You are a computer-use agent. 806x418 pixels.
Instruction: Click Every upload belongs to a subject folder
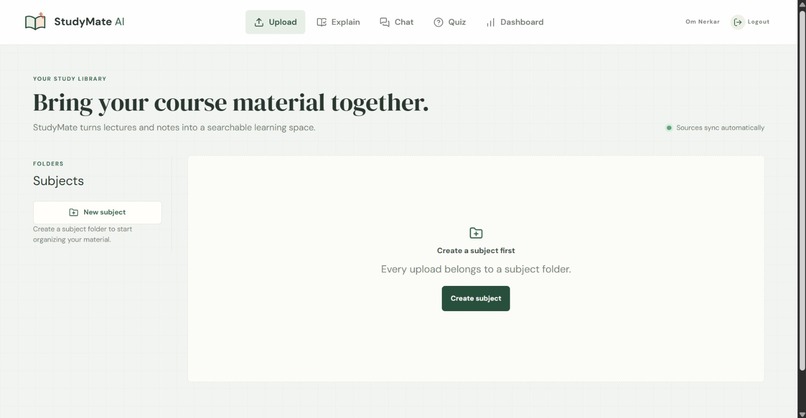[475, 269]
